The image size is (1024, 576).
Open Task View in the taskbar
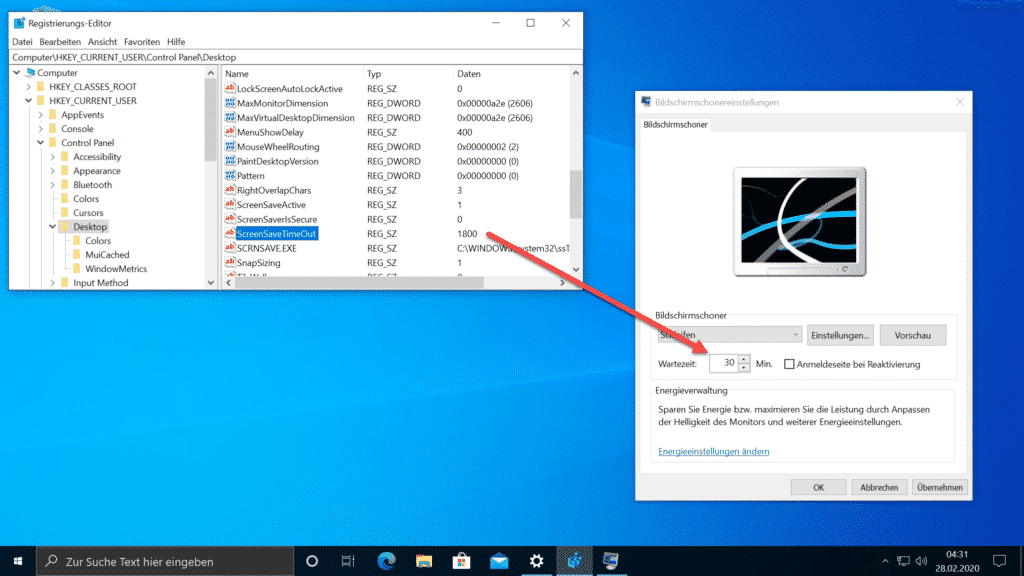[348, 561]
